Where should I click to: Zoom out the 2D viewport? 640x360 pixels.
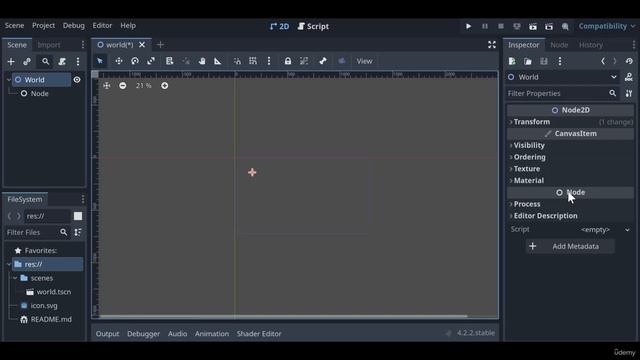coord(122,86)
